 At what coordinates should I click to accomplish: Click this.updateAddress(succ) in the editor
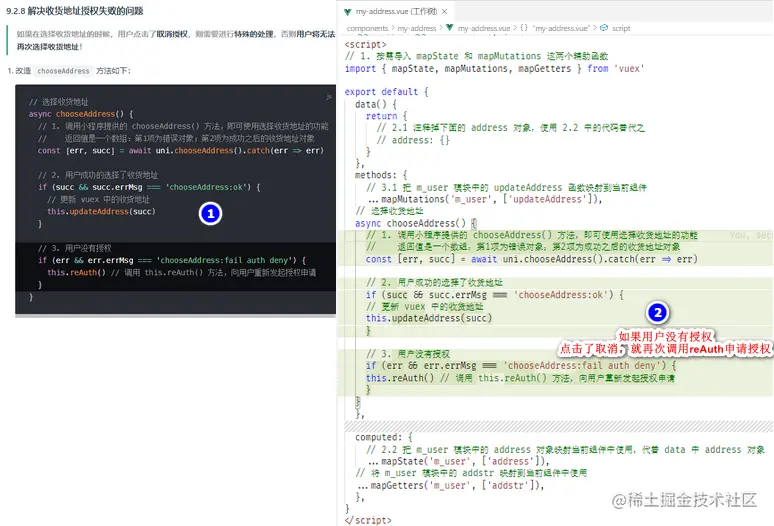[x=428, y=318]
